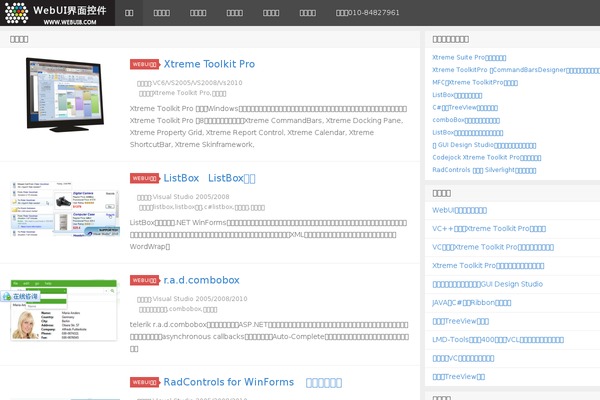The height and width of the screenshot is (400, 600).
Task: Open the Xtreme Toolkit Pro product title
Action: 209,64
